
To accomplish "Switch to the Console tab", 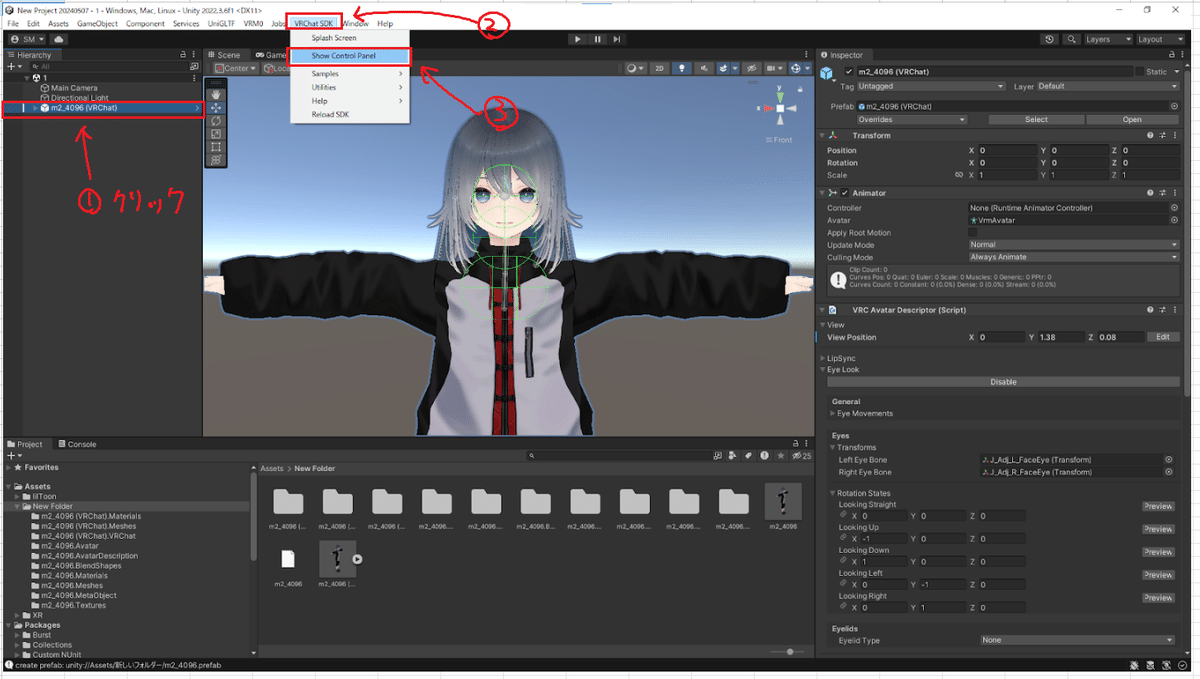I will [x=77, y=444].
